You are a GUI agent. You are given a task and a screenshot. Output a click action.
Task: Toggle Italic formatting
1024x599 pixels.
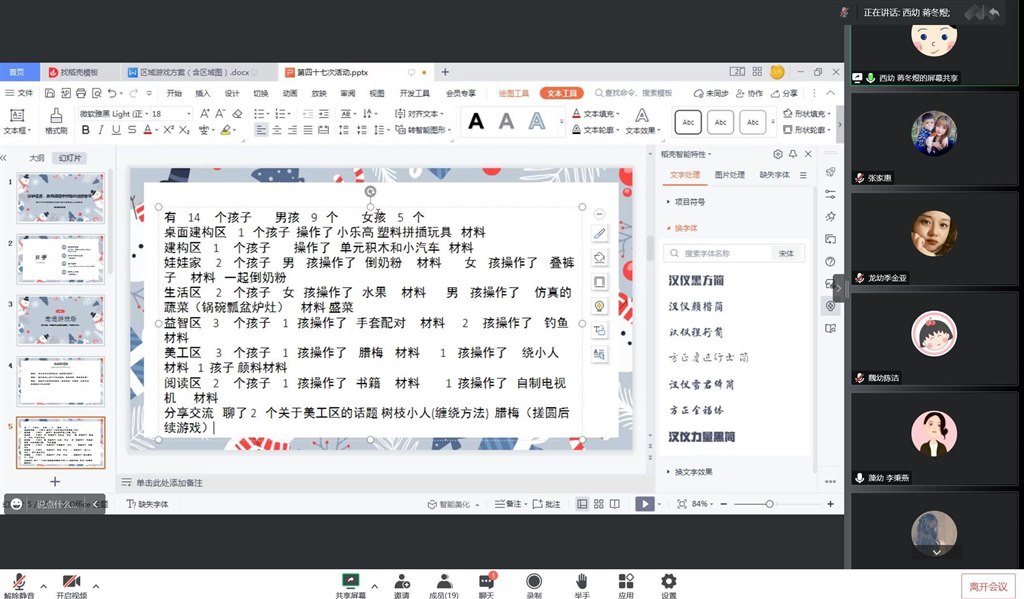click(x=101, y=130)
